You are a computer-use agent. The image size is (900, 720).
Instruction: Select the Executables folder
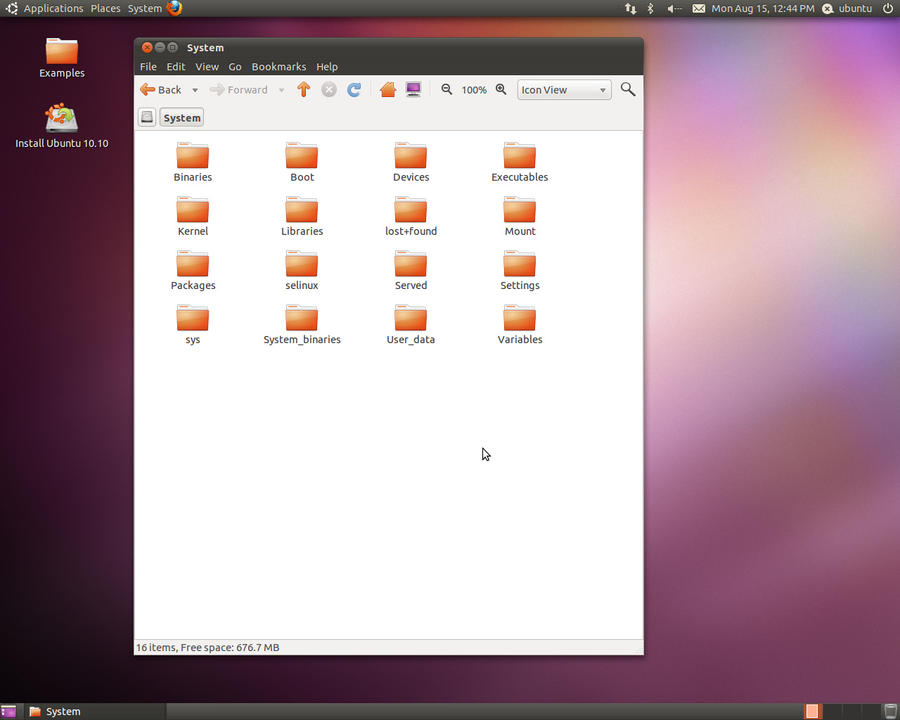pos(519,162)
